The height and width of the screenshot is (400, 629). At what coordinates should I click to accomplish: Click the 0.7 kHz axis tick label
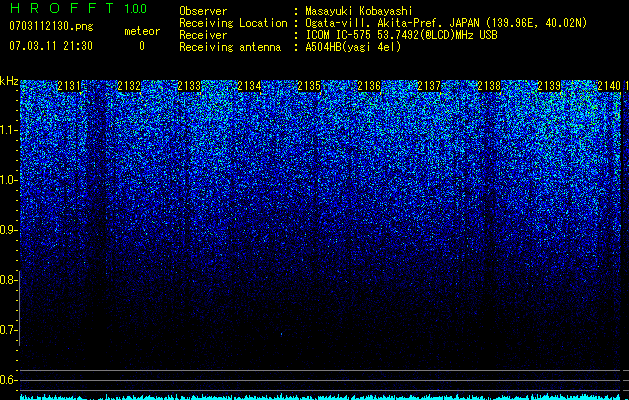pyautogui.click(x=8, y=330)
